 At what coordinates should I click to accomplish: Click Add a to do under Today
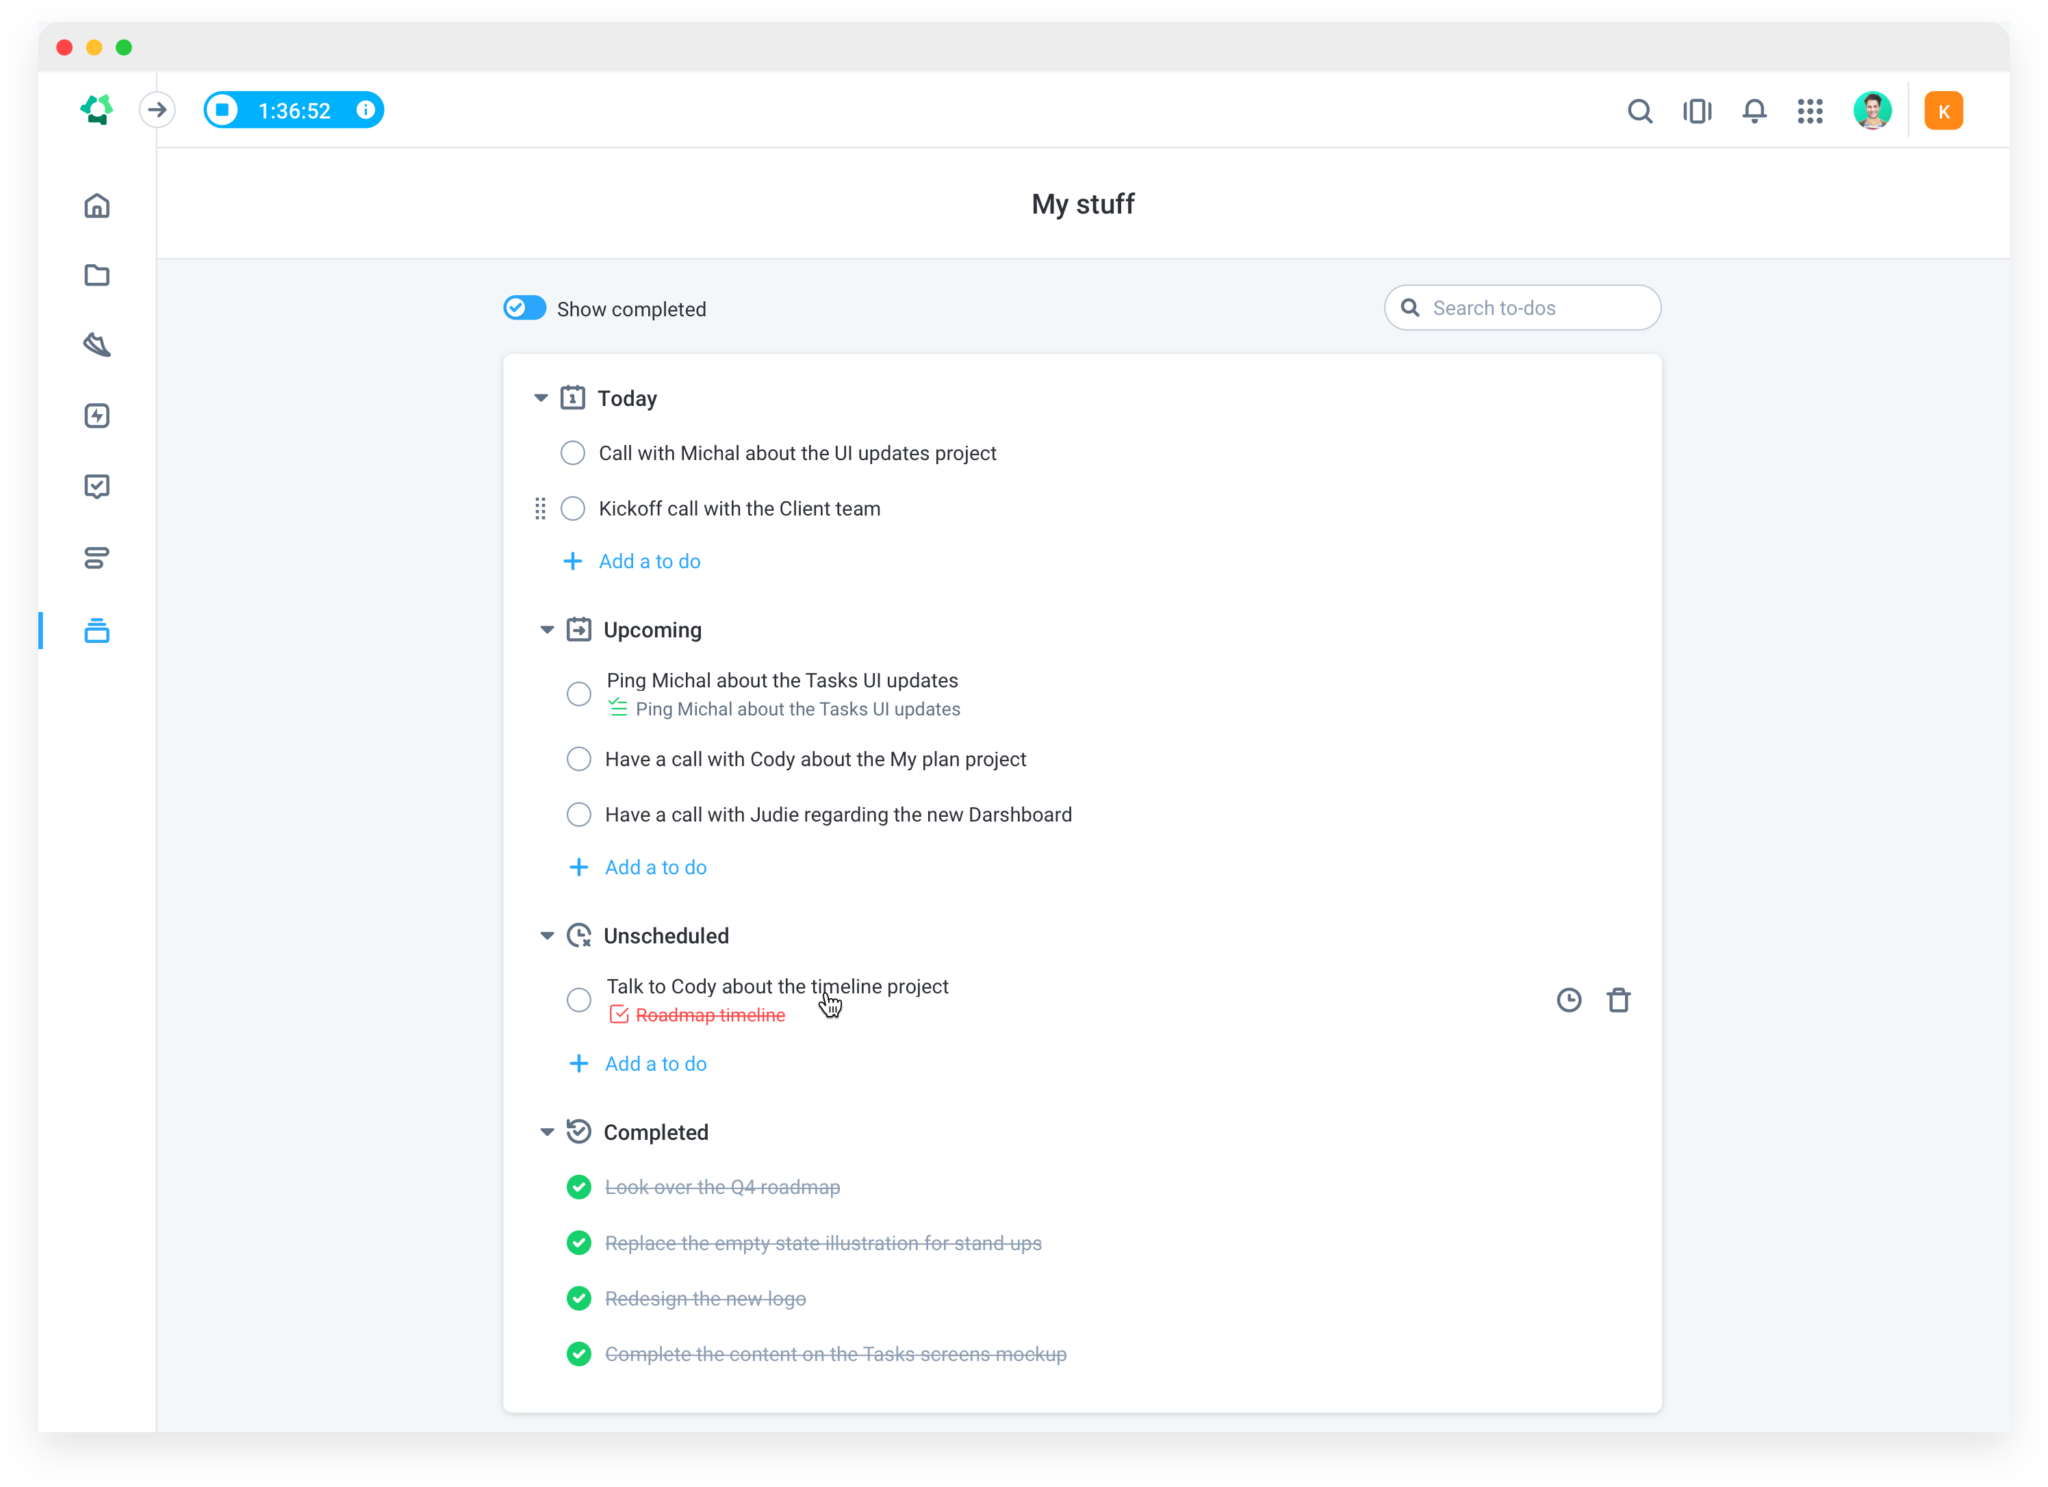(x=649, y=561)
